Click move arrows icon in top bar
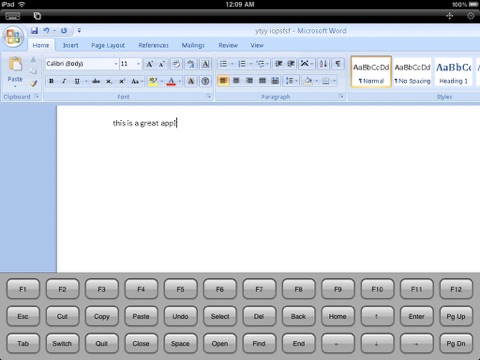This screenshot has width=480, height=360. [x=450, y=16]
